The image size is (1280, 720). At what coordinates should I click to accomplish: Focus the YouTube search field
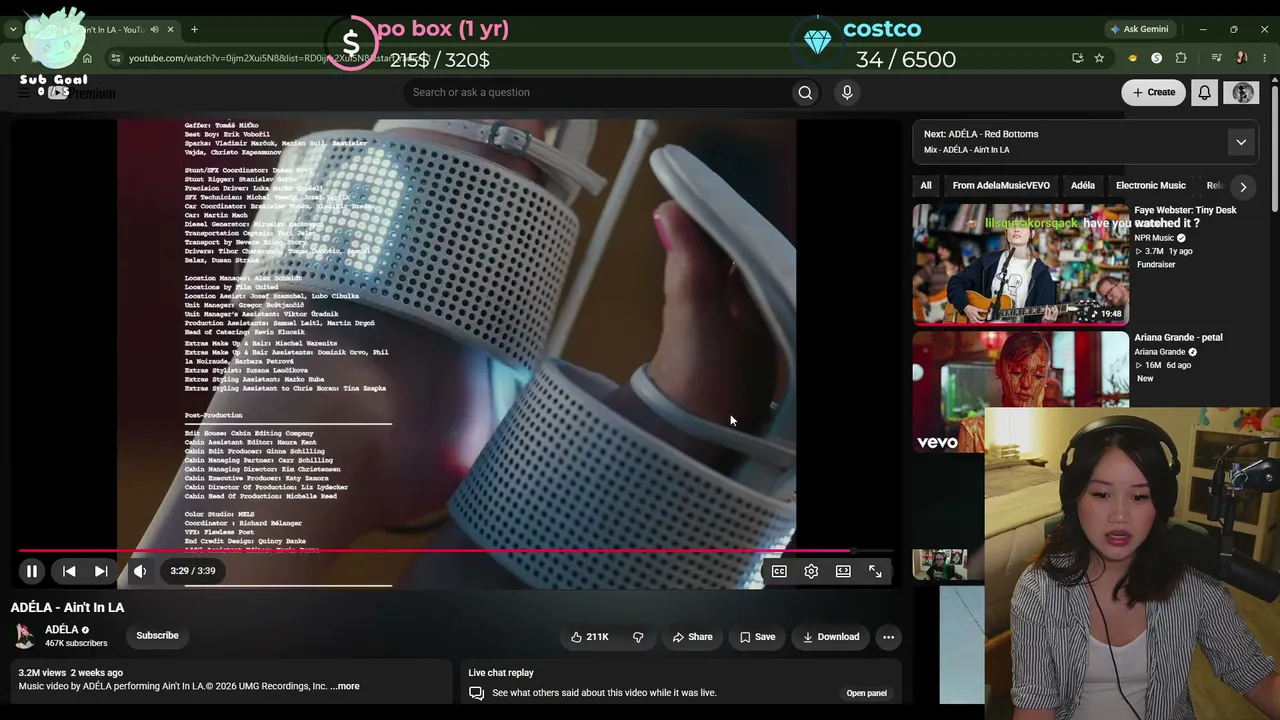pos(597,92)
